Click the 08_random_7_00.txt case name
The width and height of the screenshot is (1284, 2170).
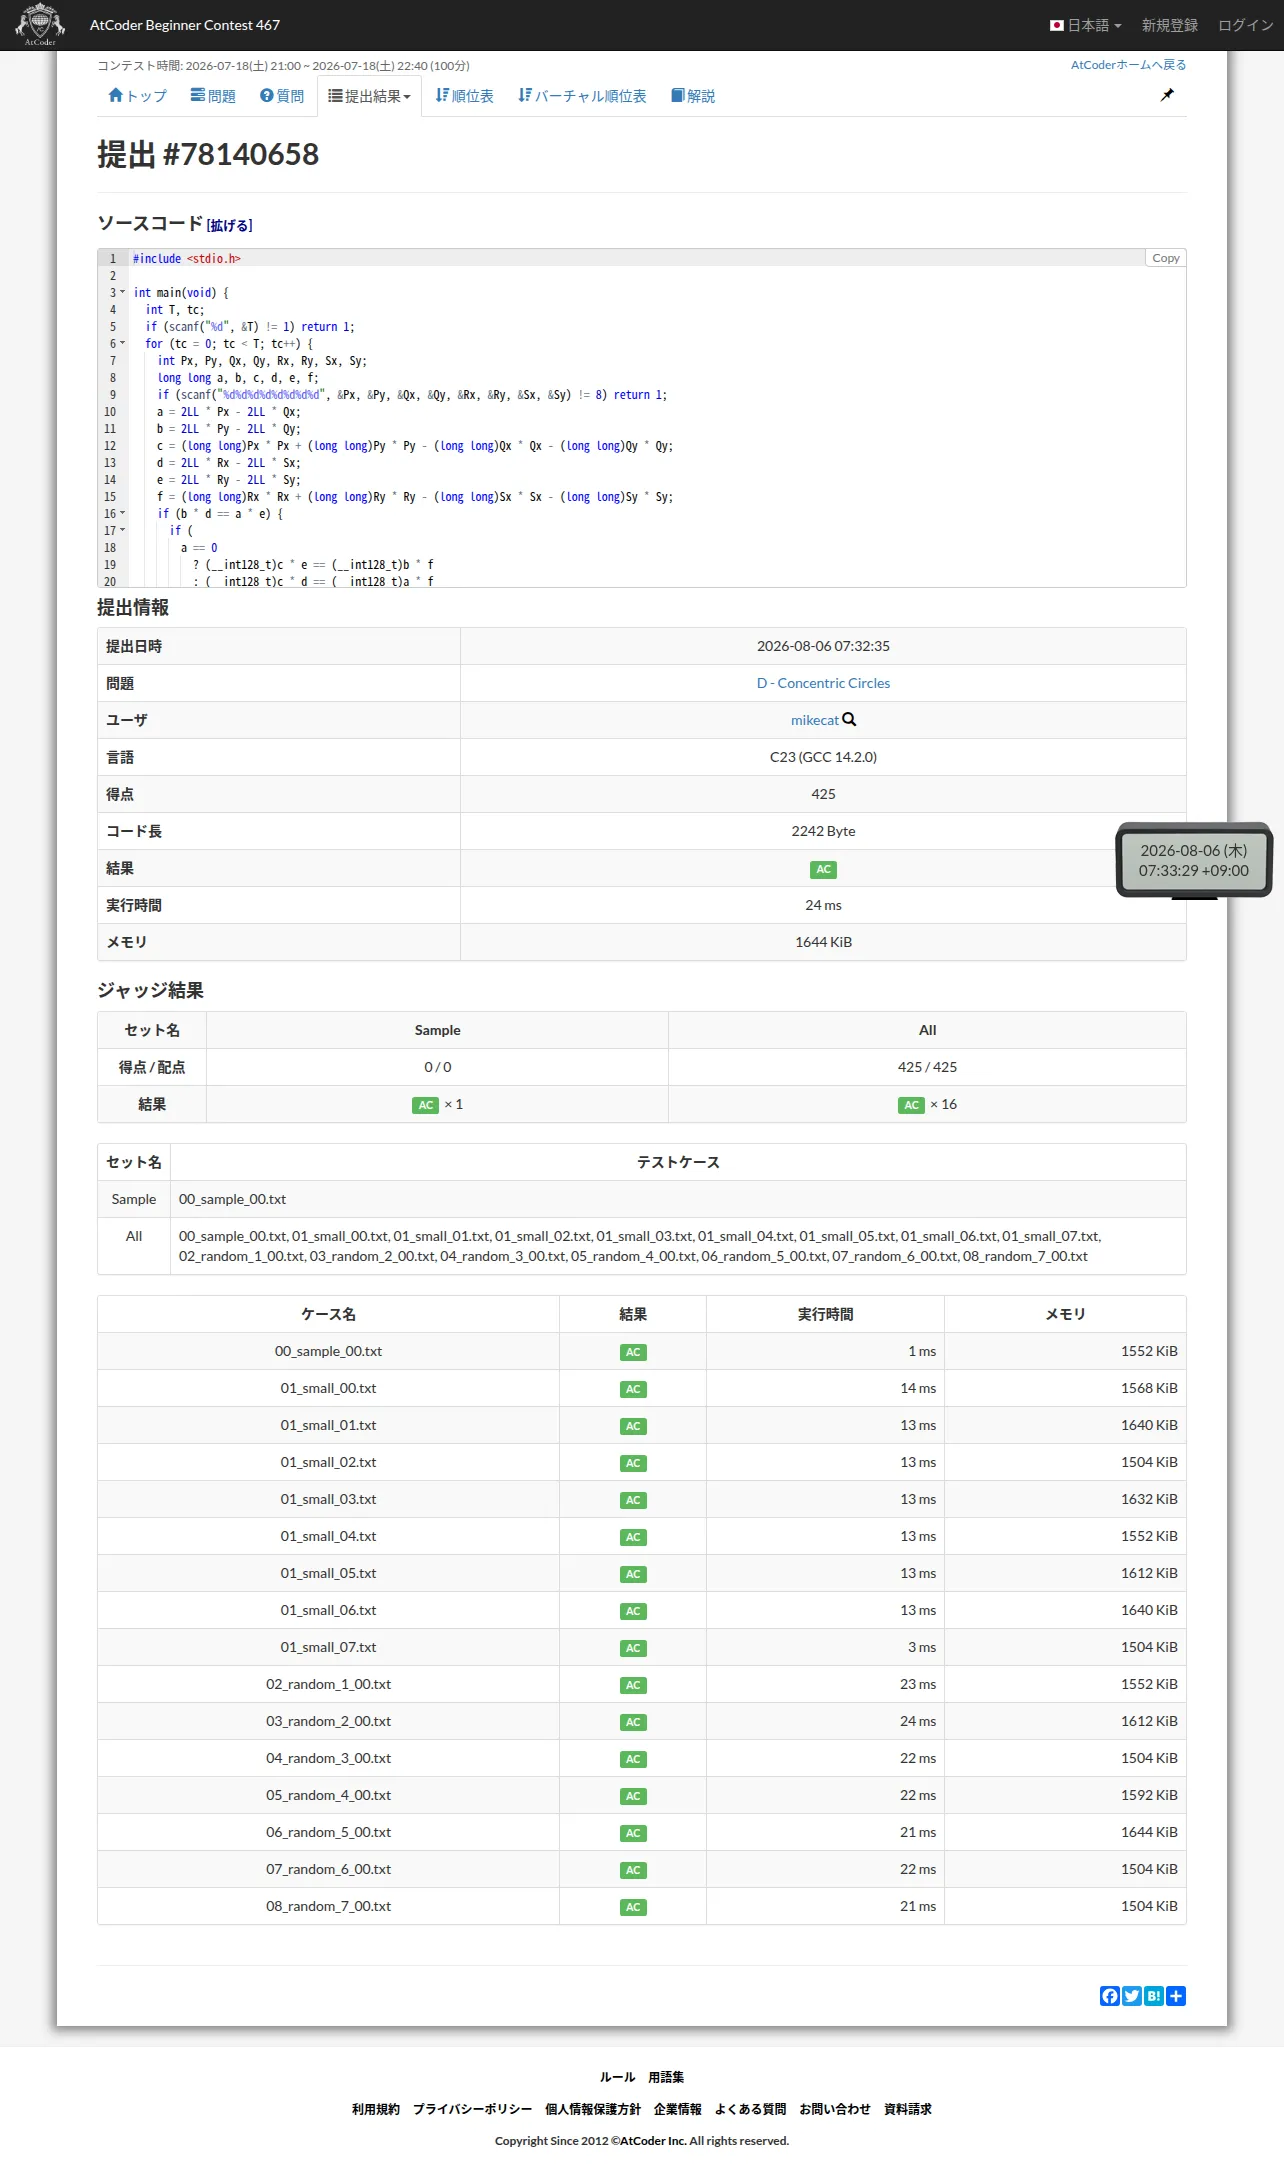point(328,1906)
